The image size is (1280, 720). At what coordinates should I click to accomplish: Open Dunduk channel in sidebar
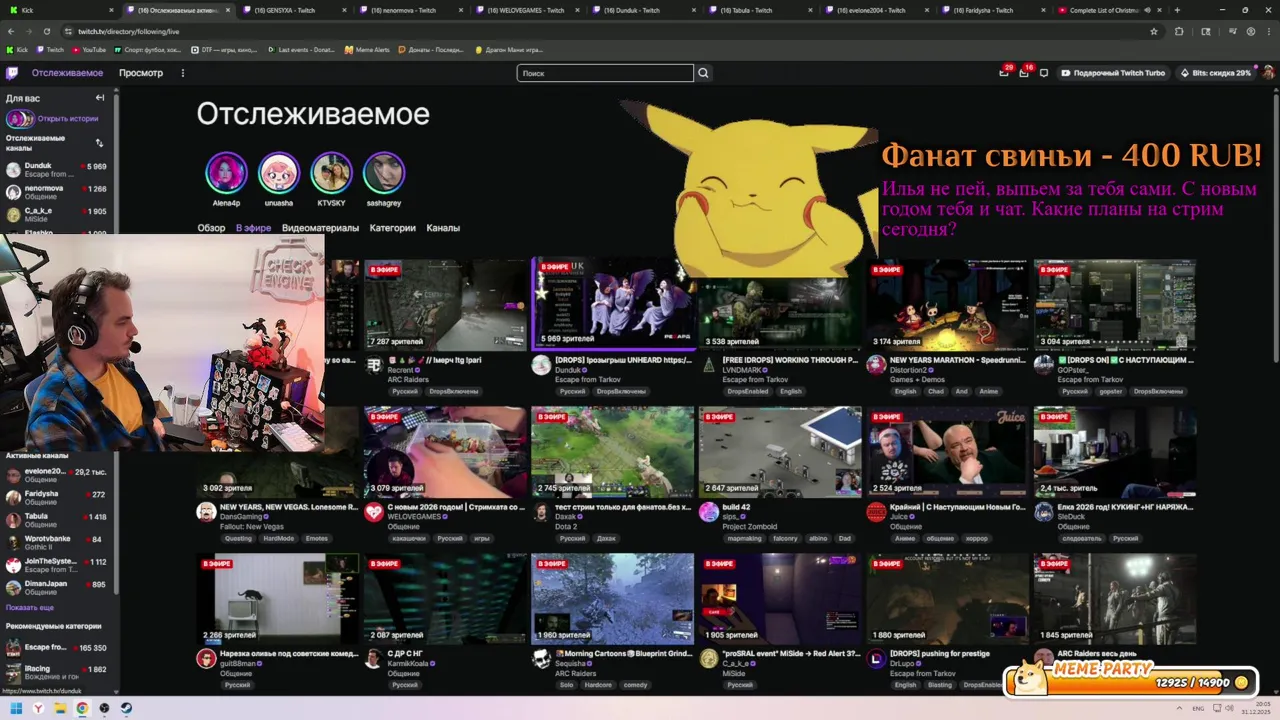57,170
